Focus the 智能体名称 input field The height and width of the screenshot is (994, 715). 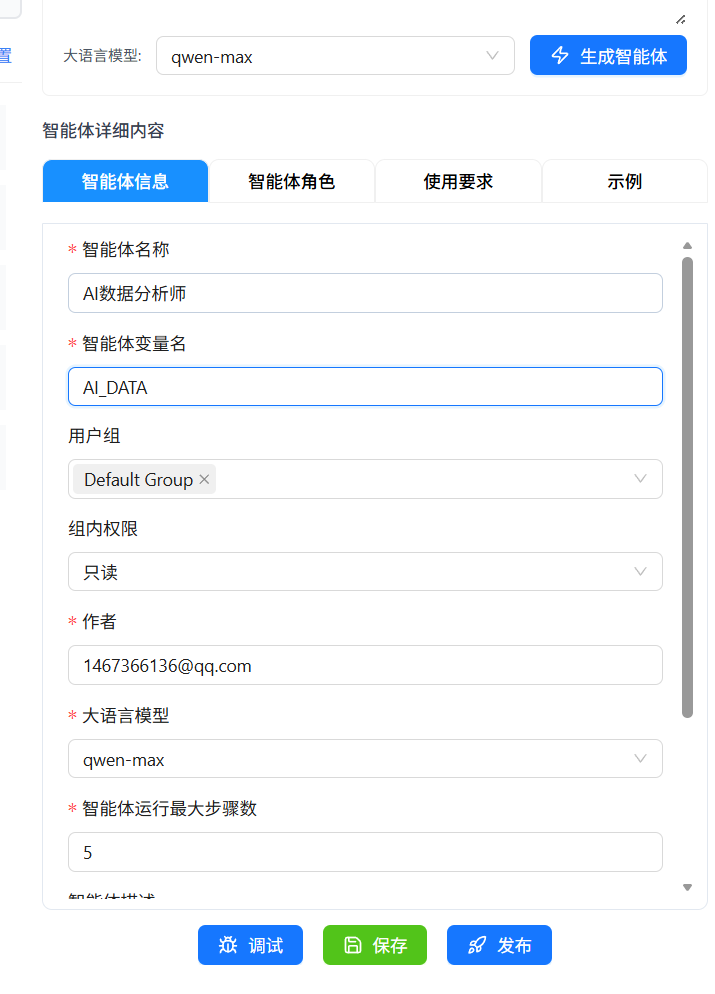pyautogui.click(x=365, y=293)
